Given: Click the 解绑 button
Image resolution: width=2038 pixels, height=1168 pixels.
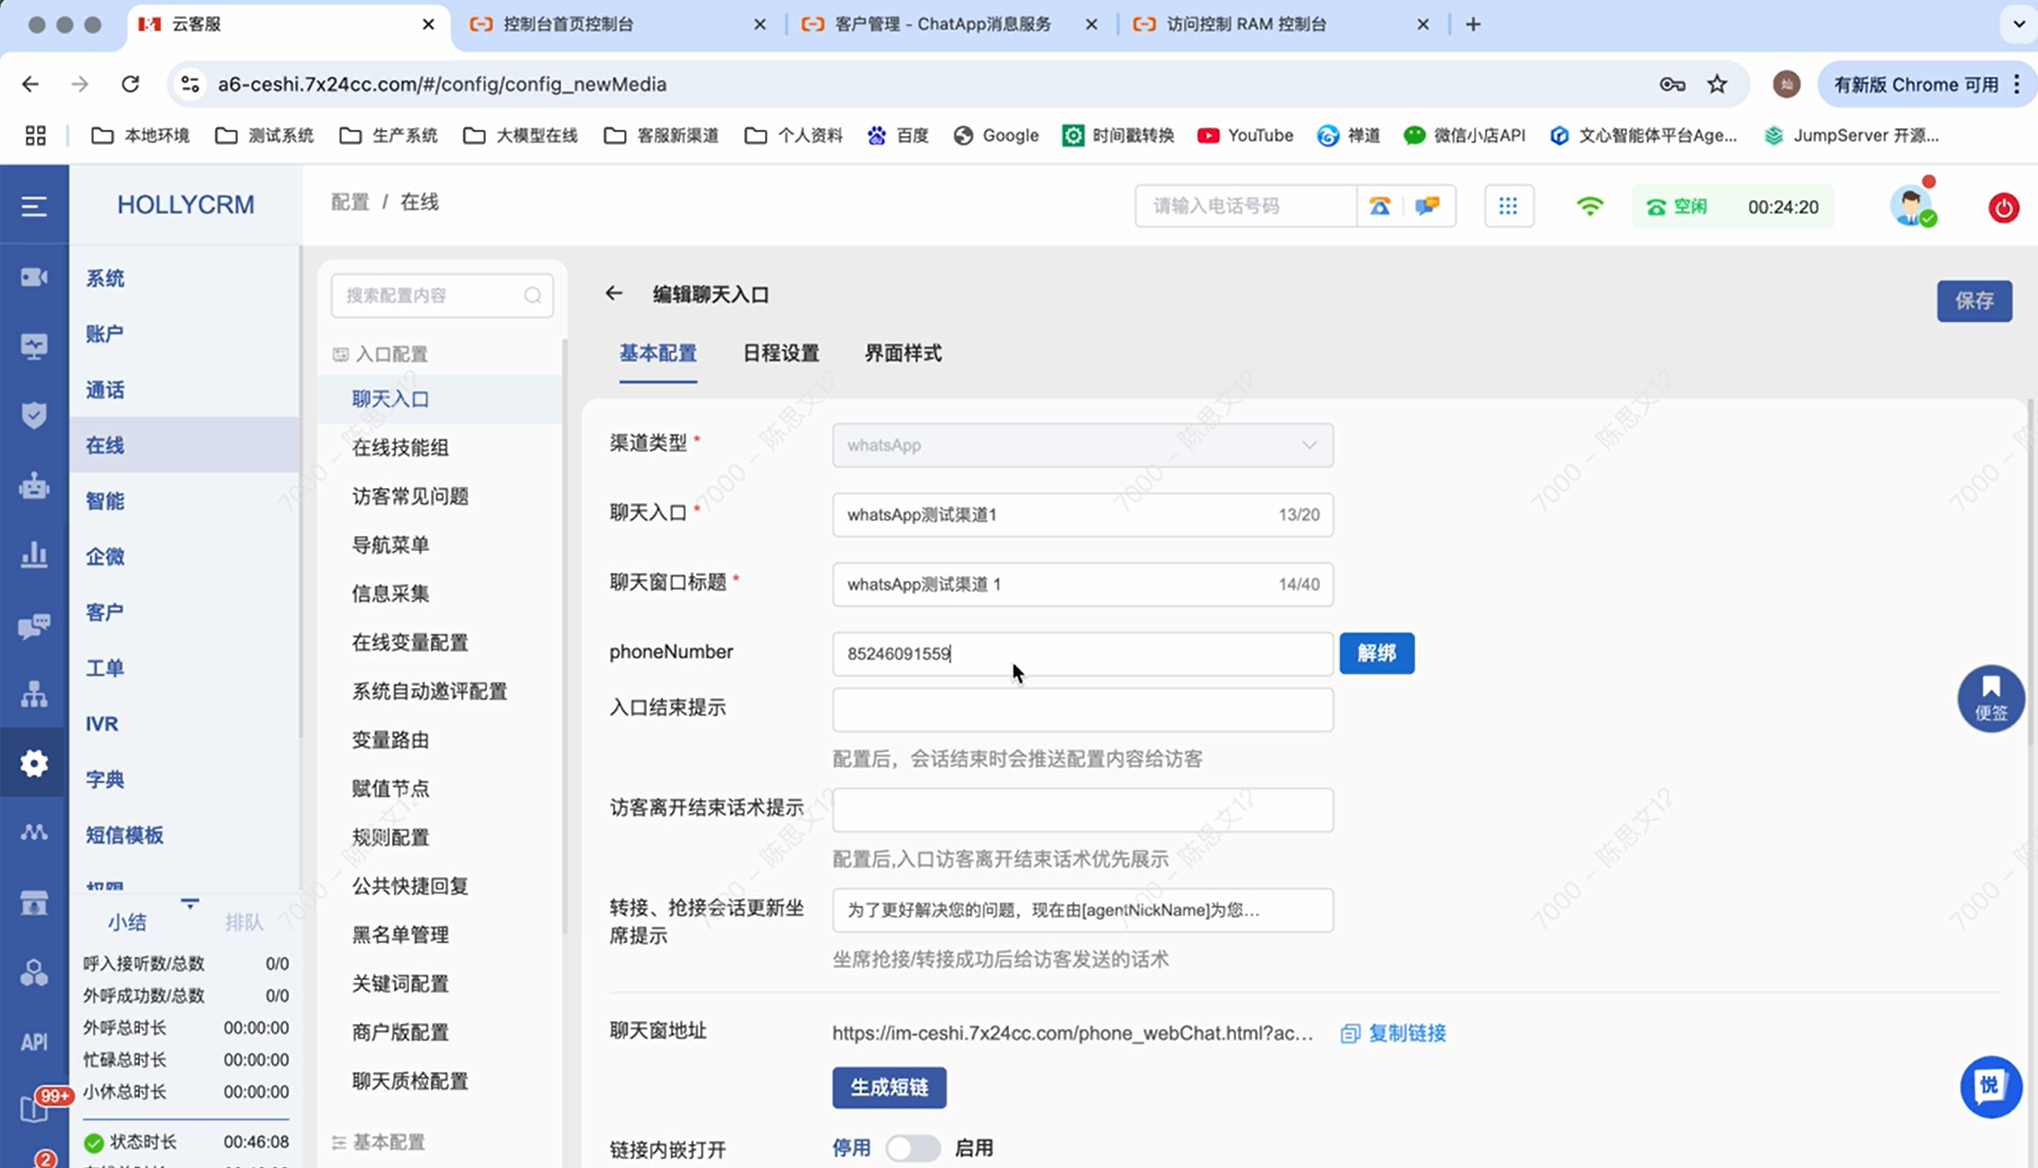Looking at the screenshot, I should tap(1376, 653).
